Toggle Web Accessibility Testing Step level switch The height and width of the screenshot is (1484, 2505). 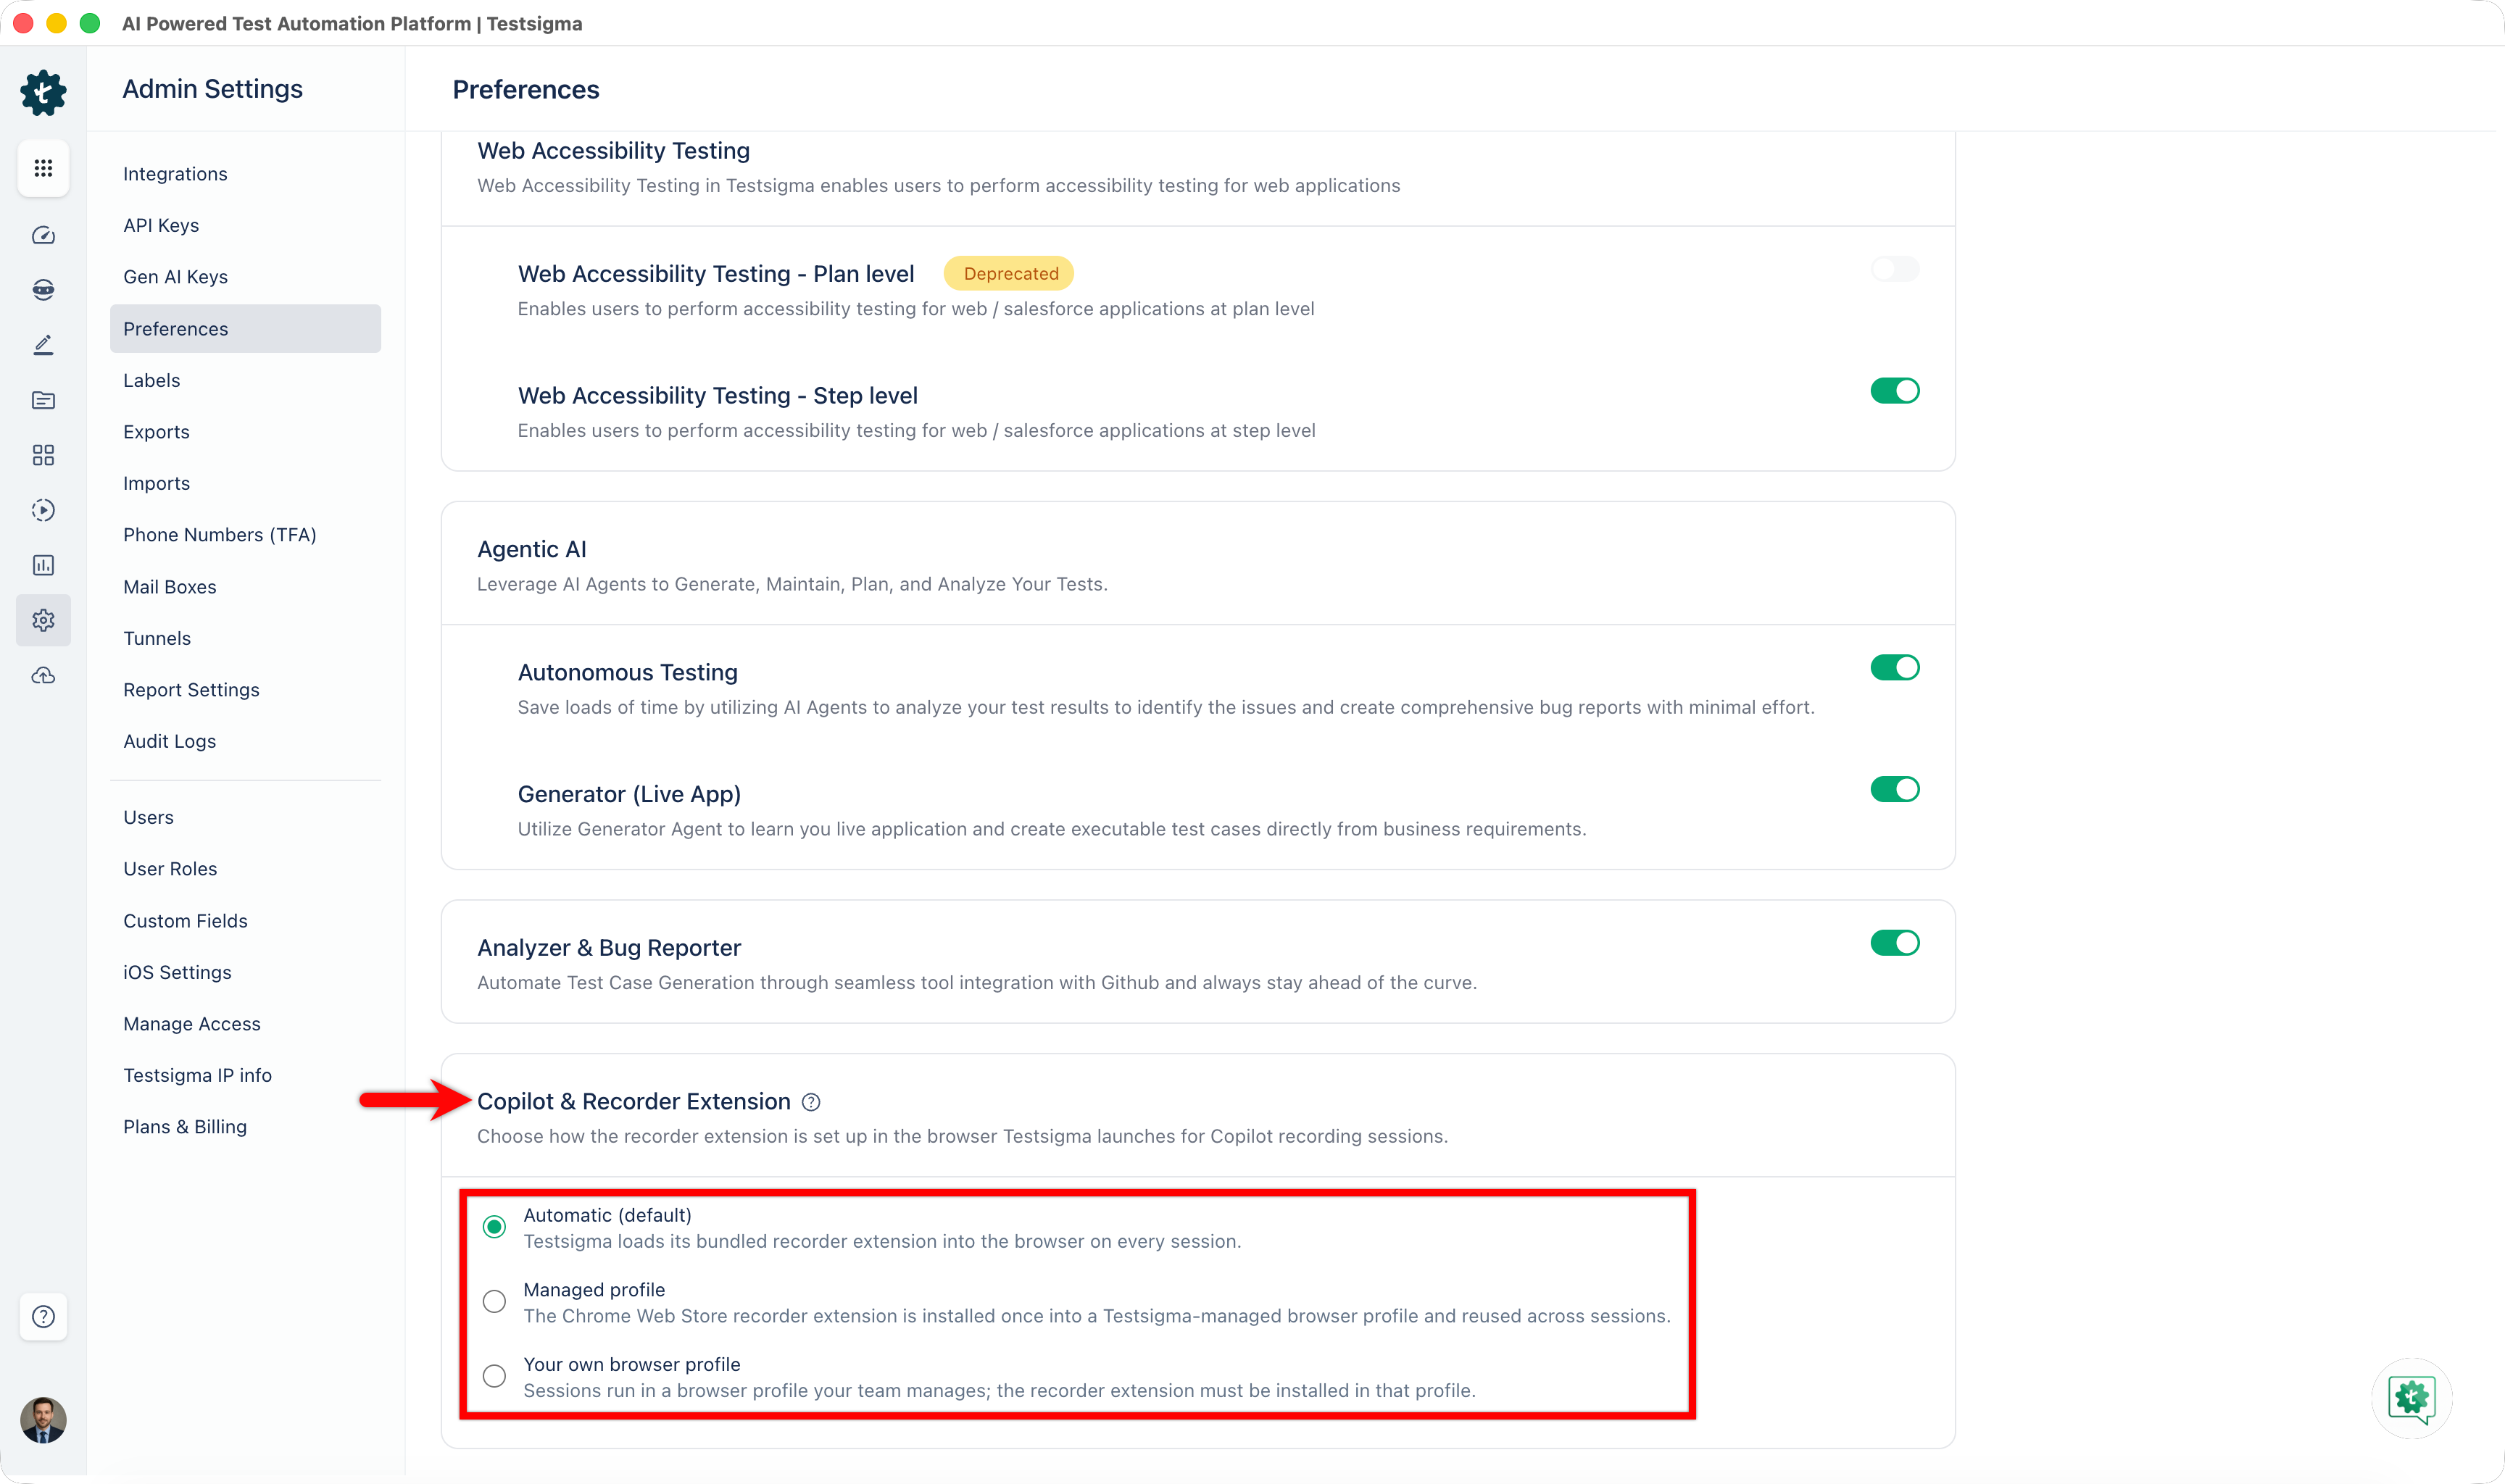coord(1895,391)
